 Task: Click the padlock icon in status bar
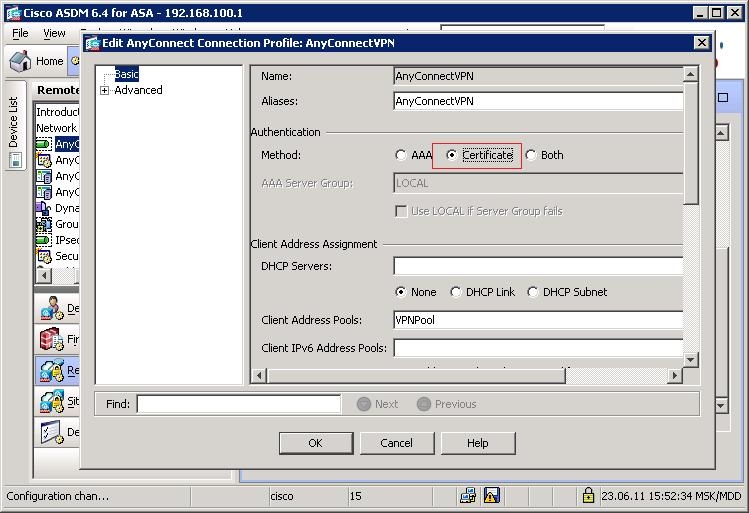point(588,495)
